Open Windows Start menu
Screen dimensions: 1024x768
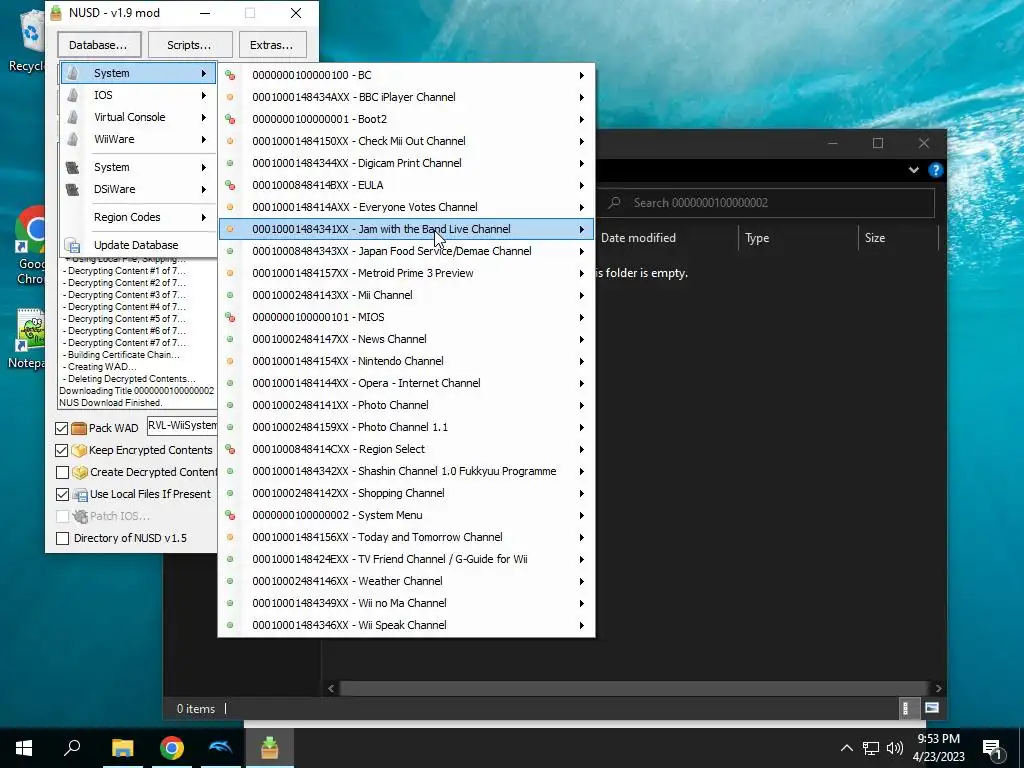(24, 748)
